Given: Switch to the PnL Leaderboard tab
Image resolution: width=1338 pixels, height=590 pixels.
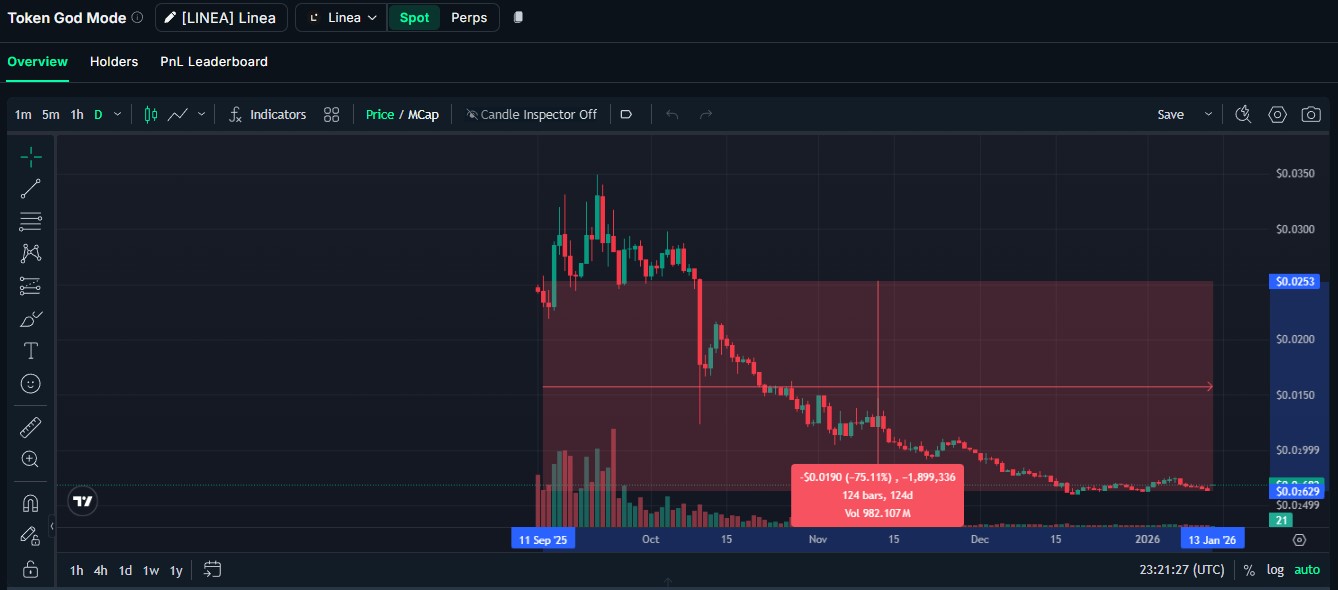Looking at the screenshot, I should tap(214, 61).
